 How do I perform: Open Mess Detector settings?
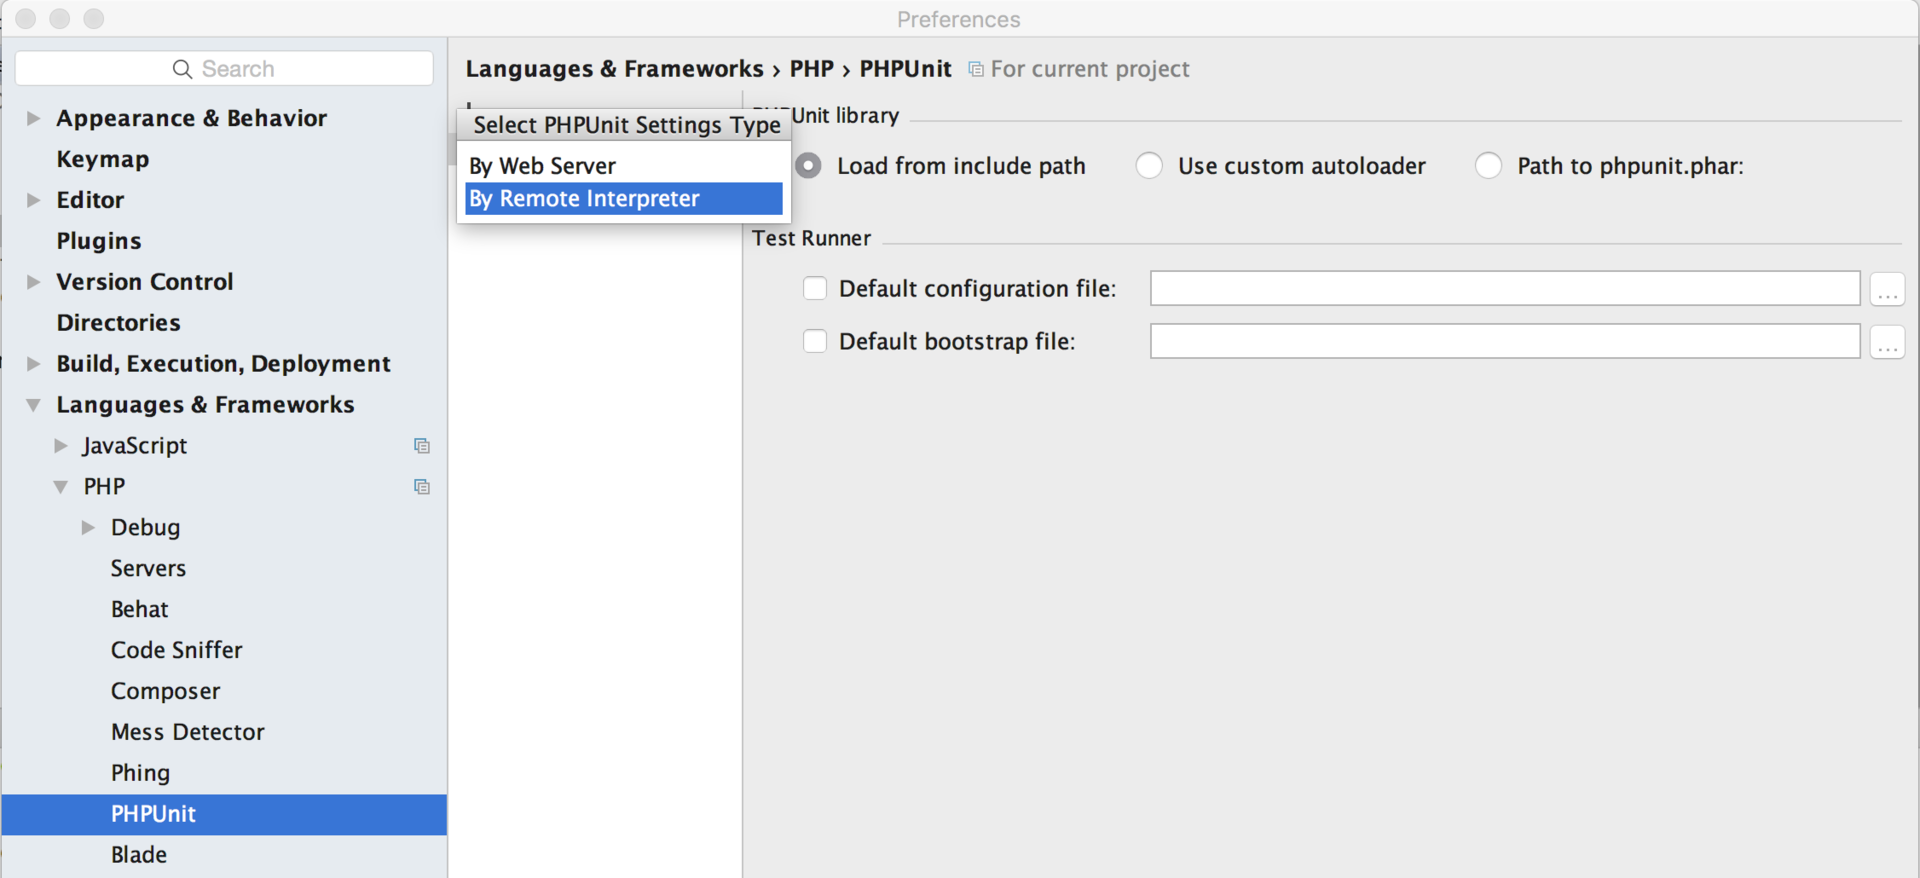coord(187,732)
